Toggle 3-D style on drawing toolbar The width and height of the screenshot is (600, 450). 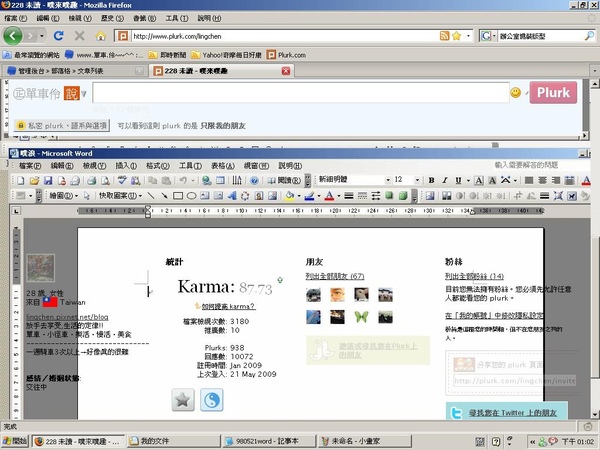[403, 196]
